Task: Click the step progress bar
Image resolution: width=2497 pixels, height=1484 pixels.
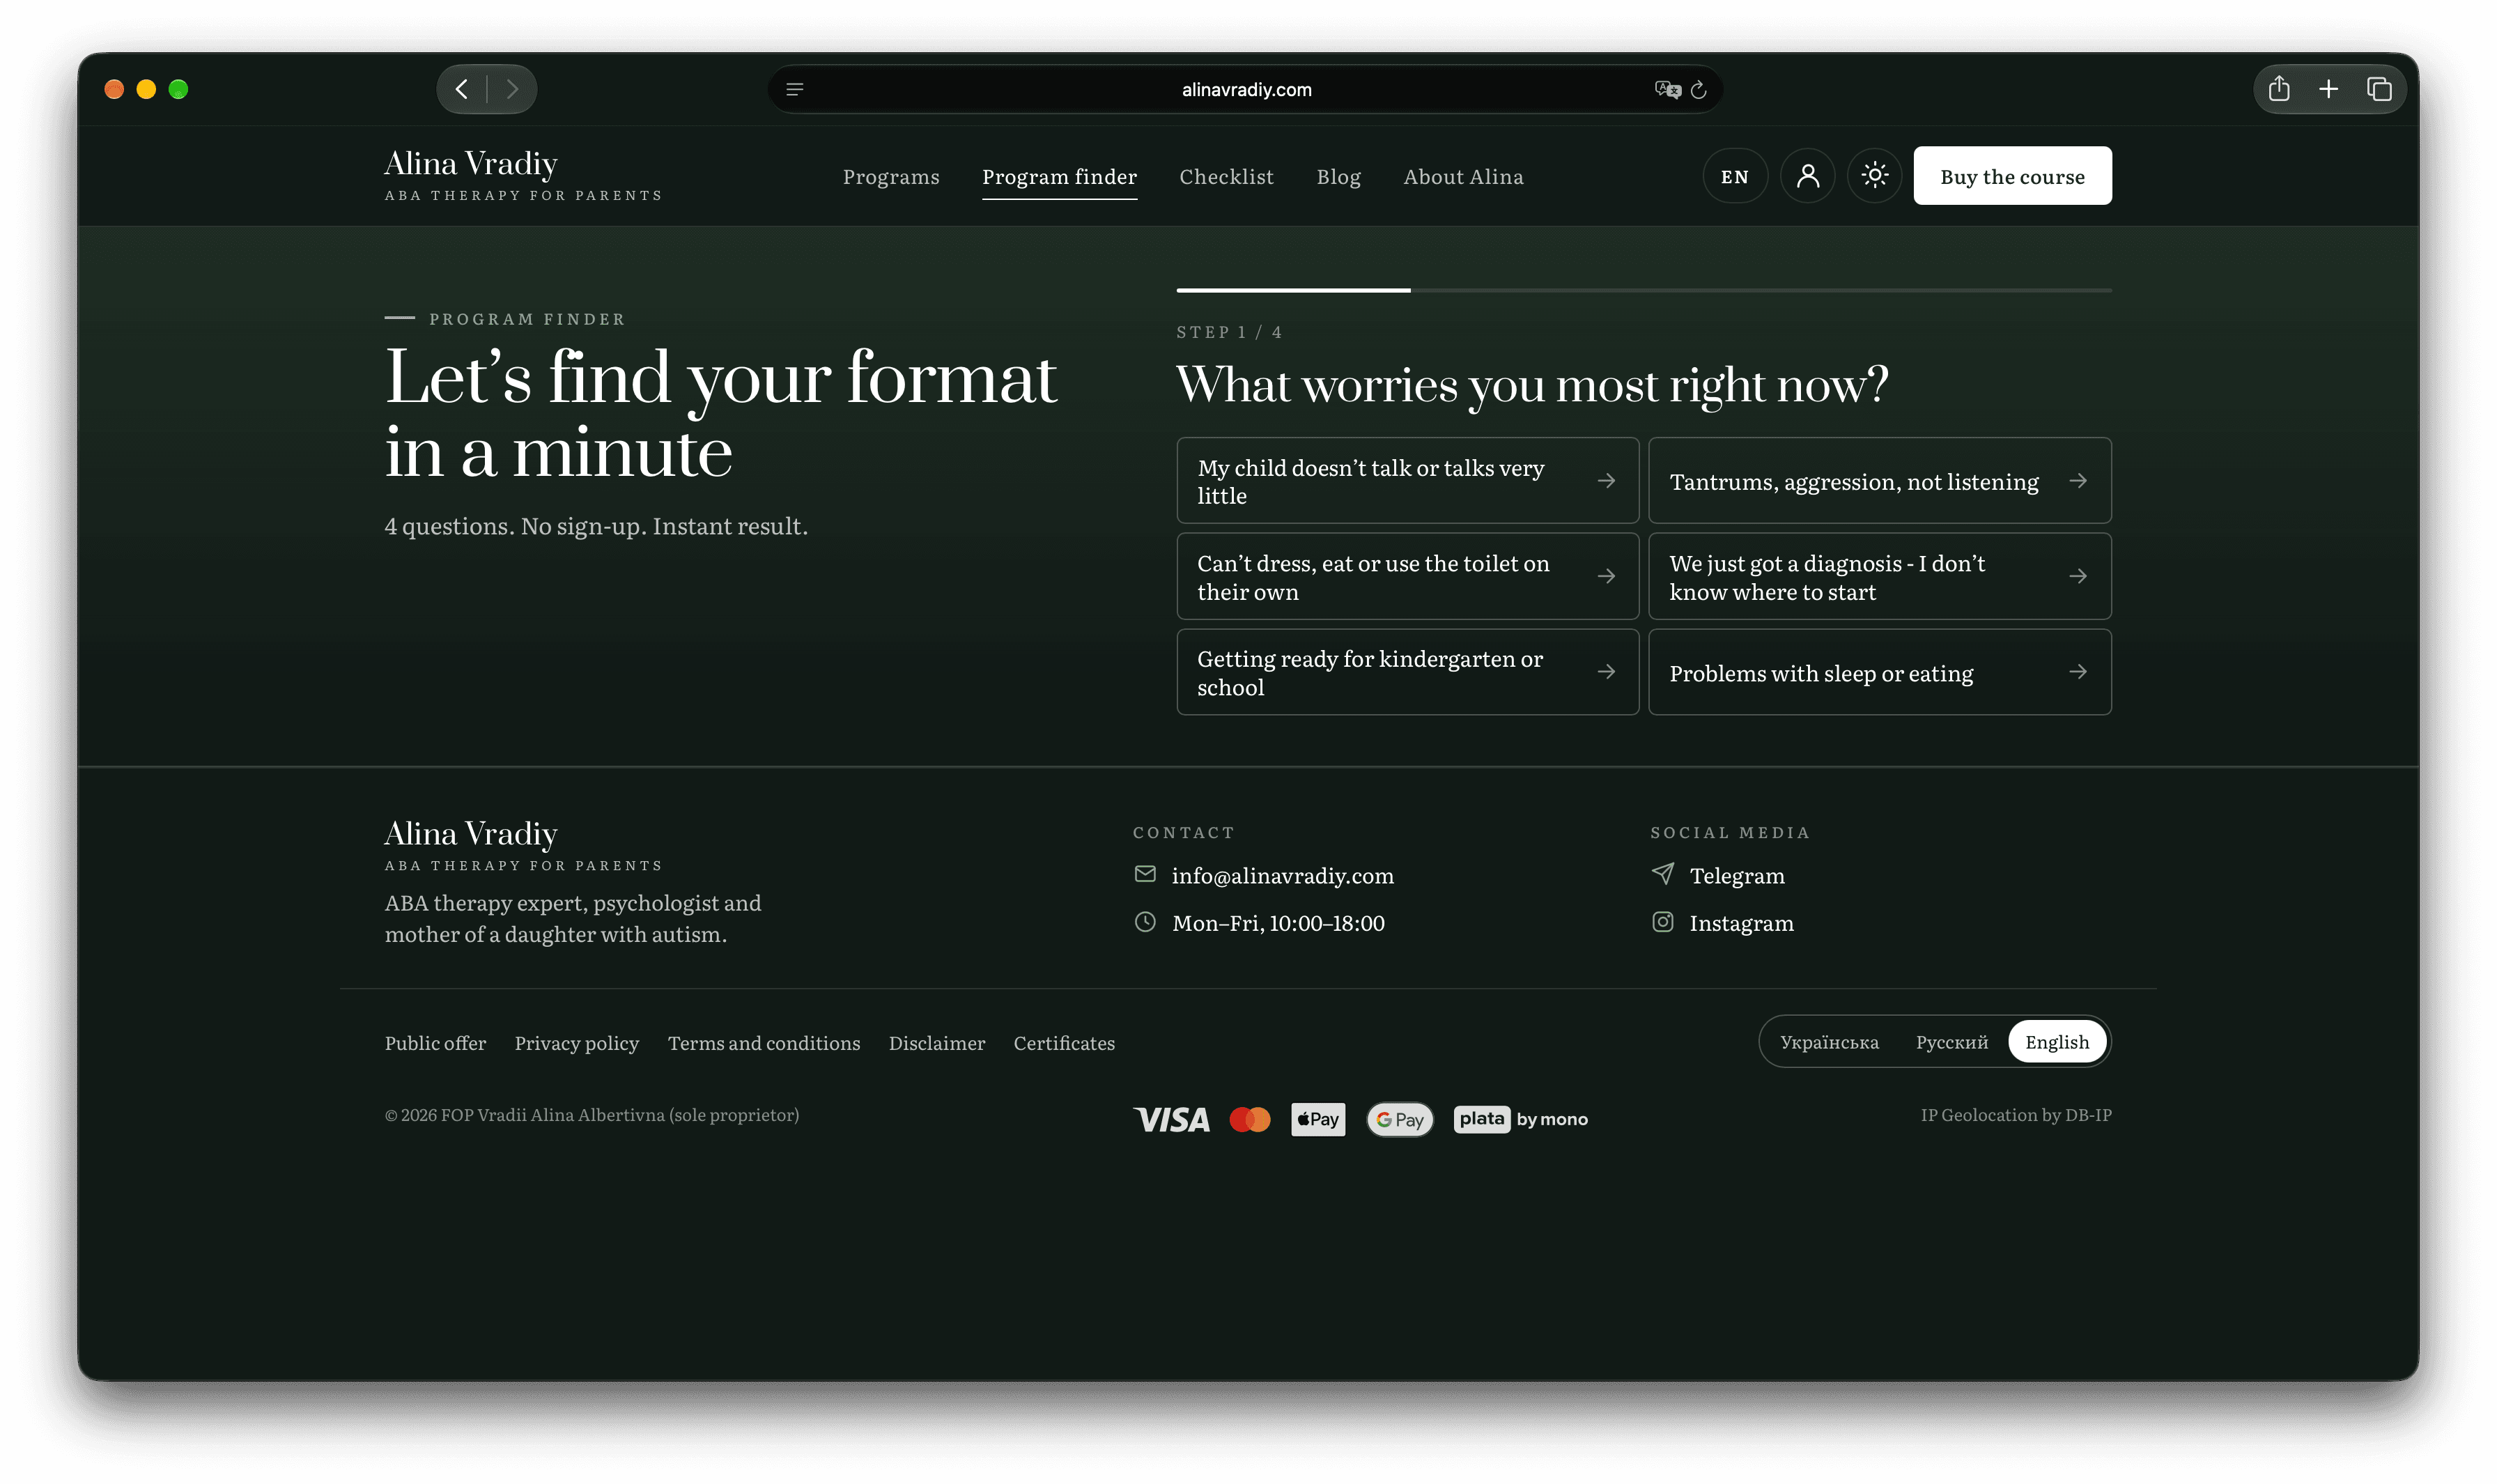Action: point(1643,290)
